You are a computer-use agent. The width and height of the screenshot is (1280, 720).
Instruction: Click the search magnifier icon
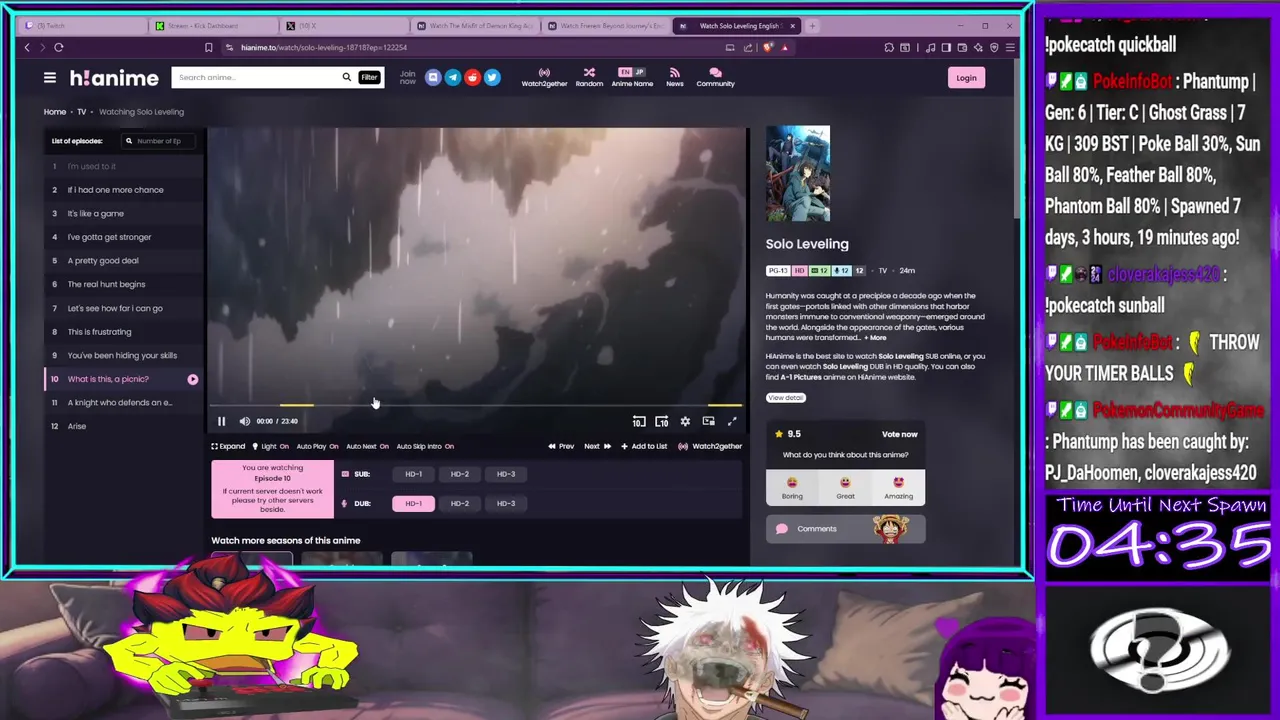(x=346, y=77)
